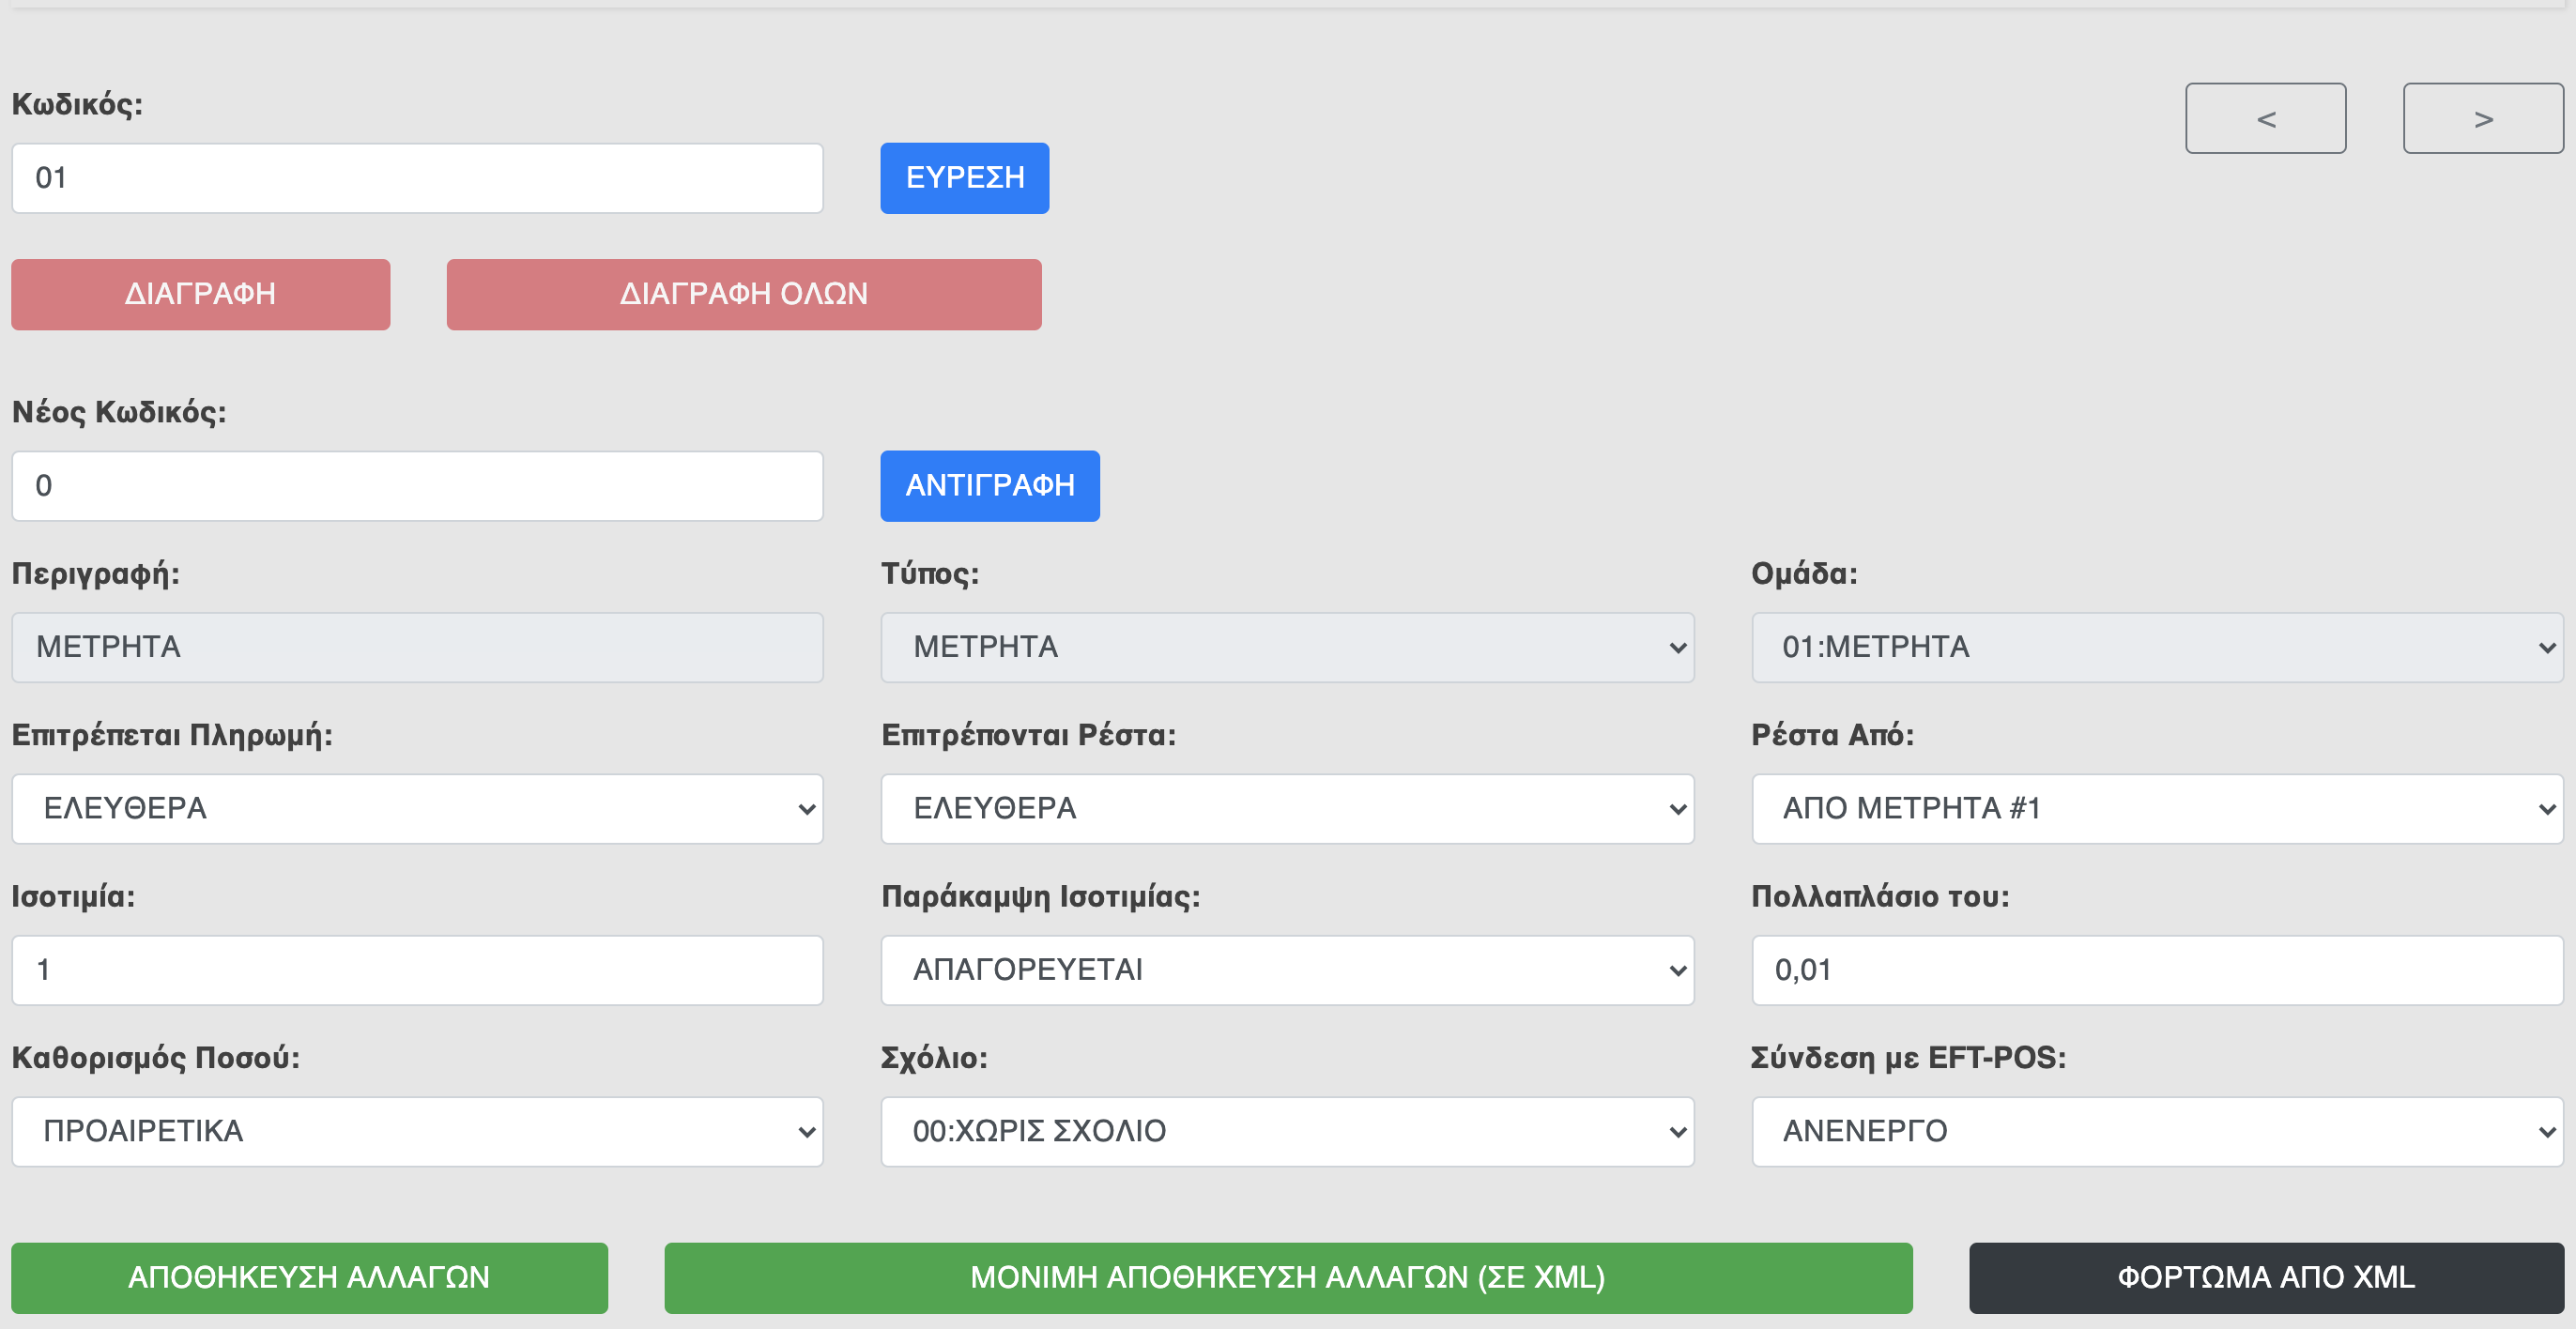Open the Σύνδεση με EFT-POS dropdown
Viewport: 2576px width, 1329px height.
pyautogui.click(x=2157, y=1131)
